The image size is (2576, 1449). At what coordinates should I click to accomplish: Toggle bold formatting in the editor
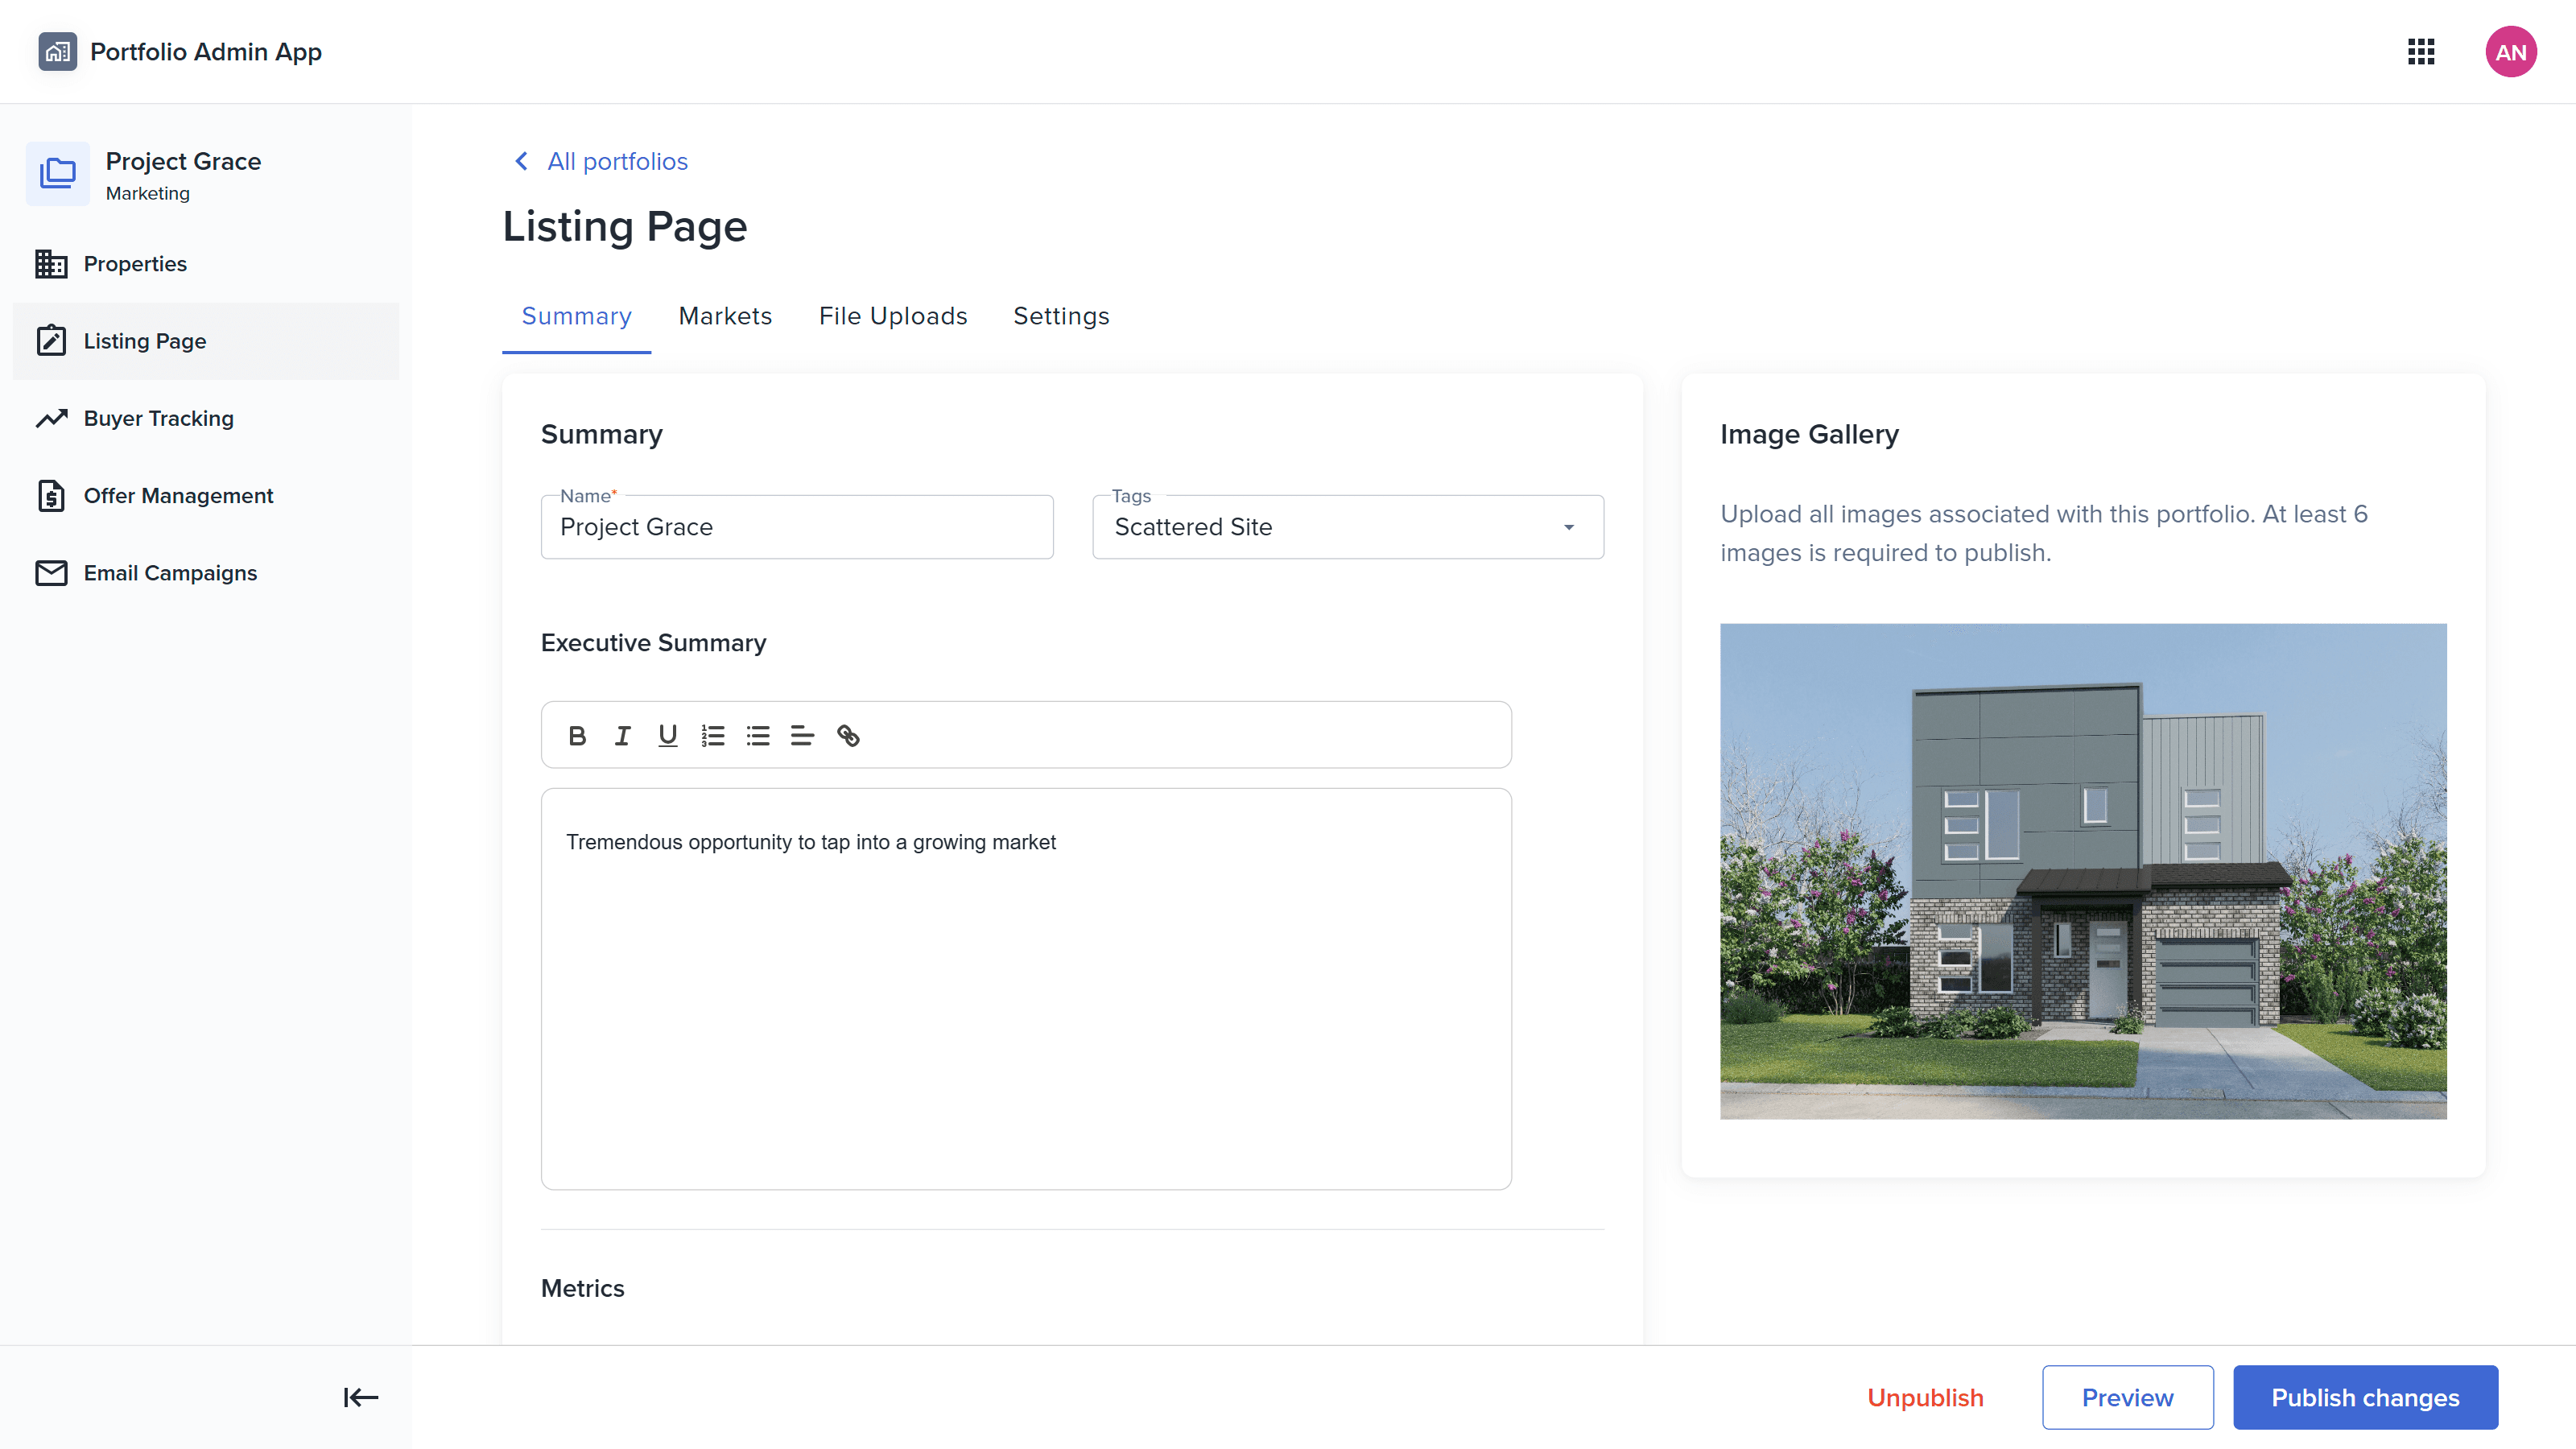[577, 735]
